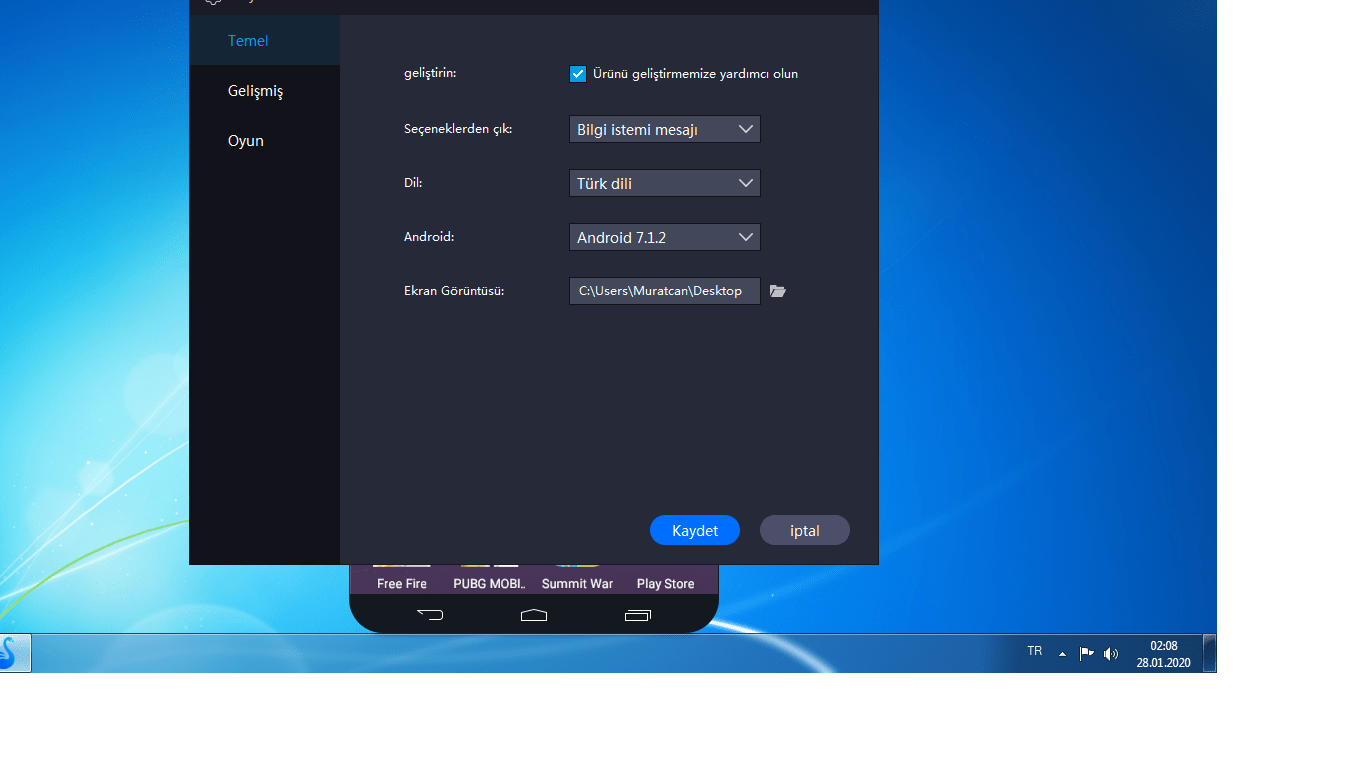The height and width of the screenshot is (768, 1366).
Task: Open the clock showing 02:08
Action: 1163,654
